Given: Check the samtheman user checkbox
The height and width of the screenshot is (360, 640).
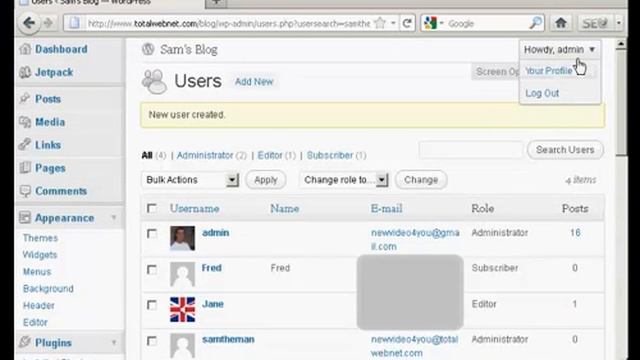Looking at the screenshot, I should pos(152,341).
